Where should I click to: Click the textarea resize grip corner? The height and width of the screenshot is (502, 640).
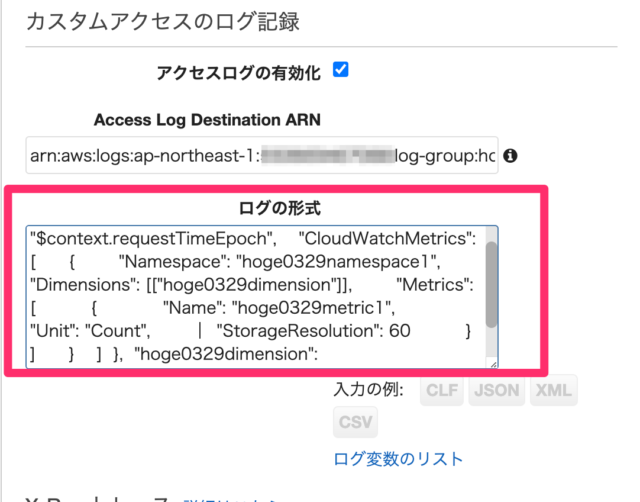click(x=493, y=364)
